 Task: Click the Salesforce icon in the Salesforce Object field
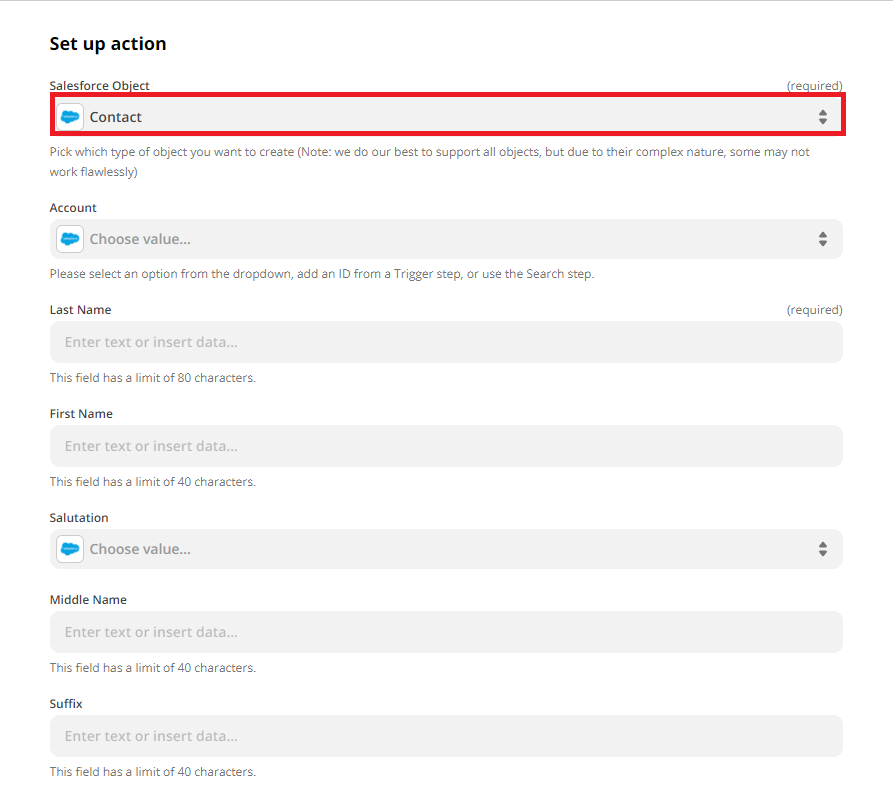pos(70,117)
